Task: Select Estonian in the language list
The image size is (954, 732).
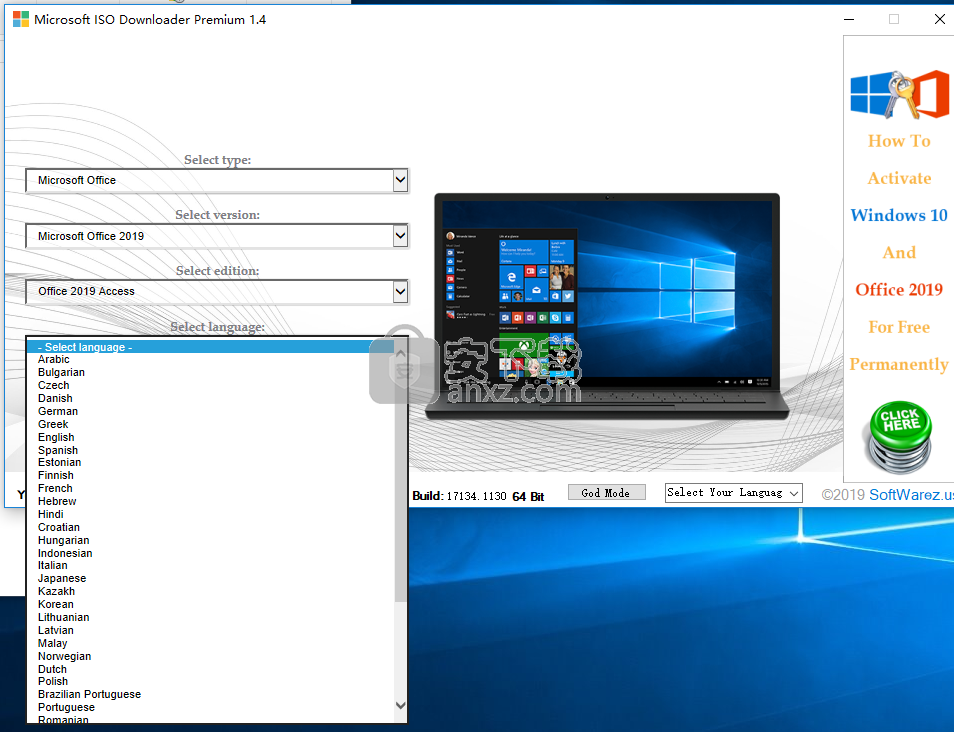Action: (x=60, y=462)
